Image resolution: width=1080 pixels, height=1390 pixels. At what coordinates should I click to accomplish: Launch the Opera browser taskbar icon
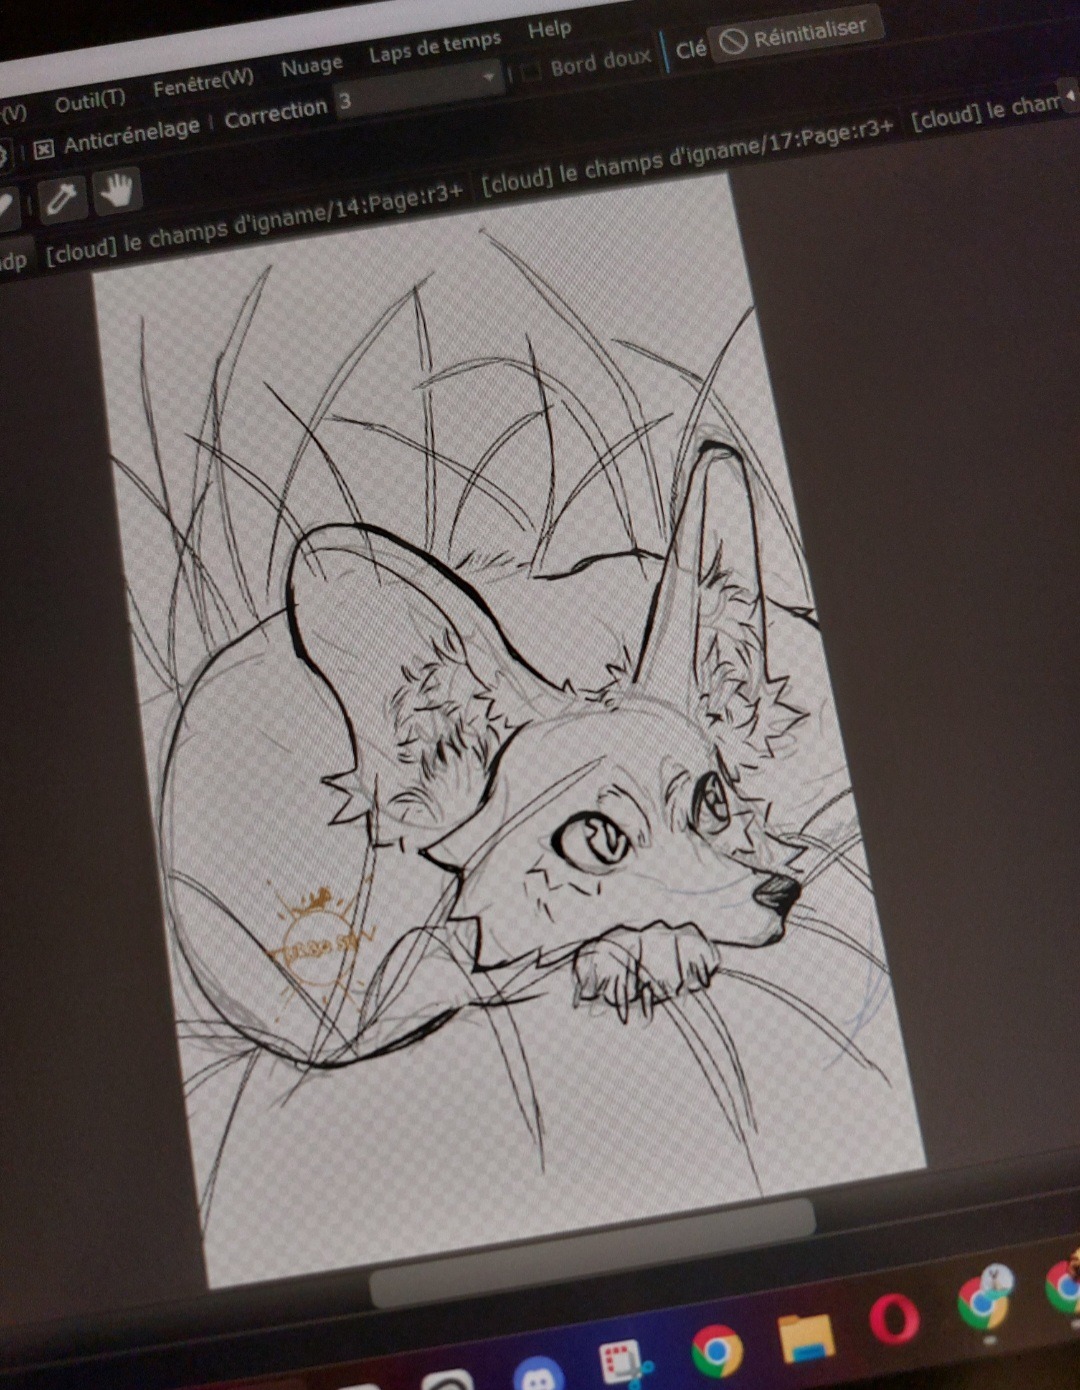tap(894, 1319)
